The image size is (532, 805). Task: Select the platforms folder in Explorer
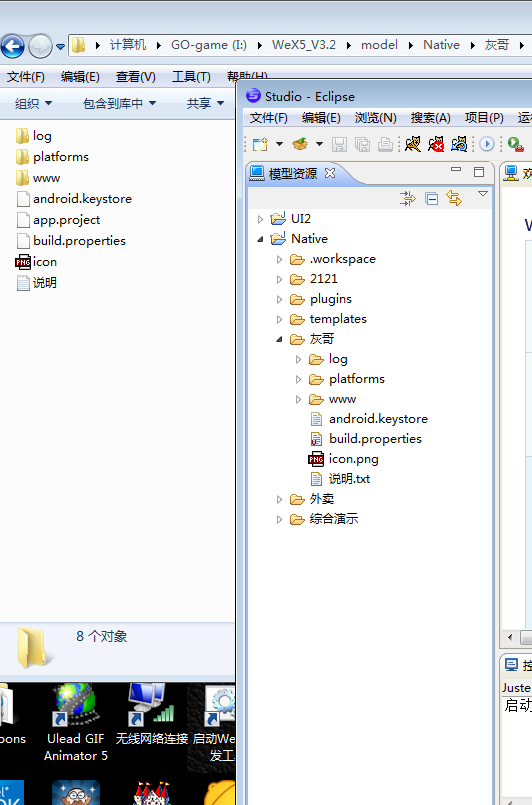(52, 157)
